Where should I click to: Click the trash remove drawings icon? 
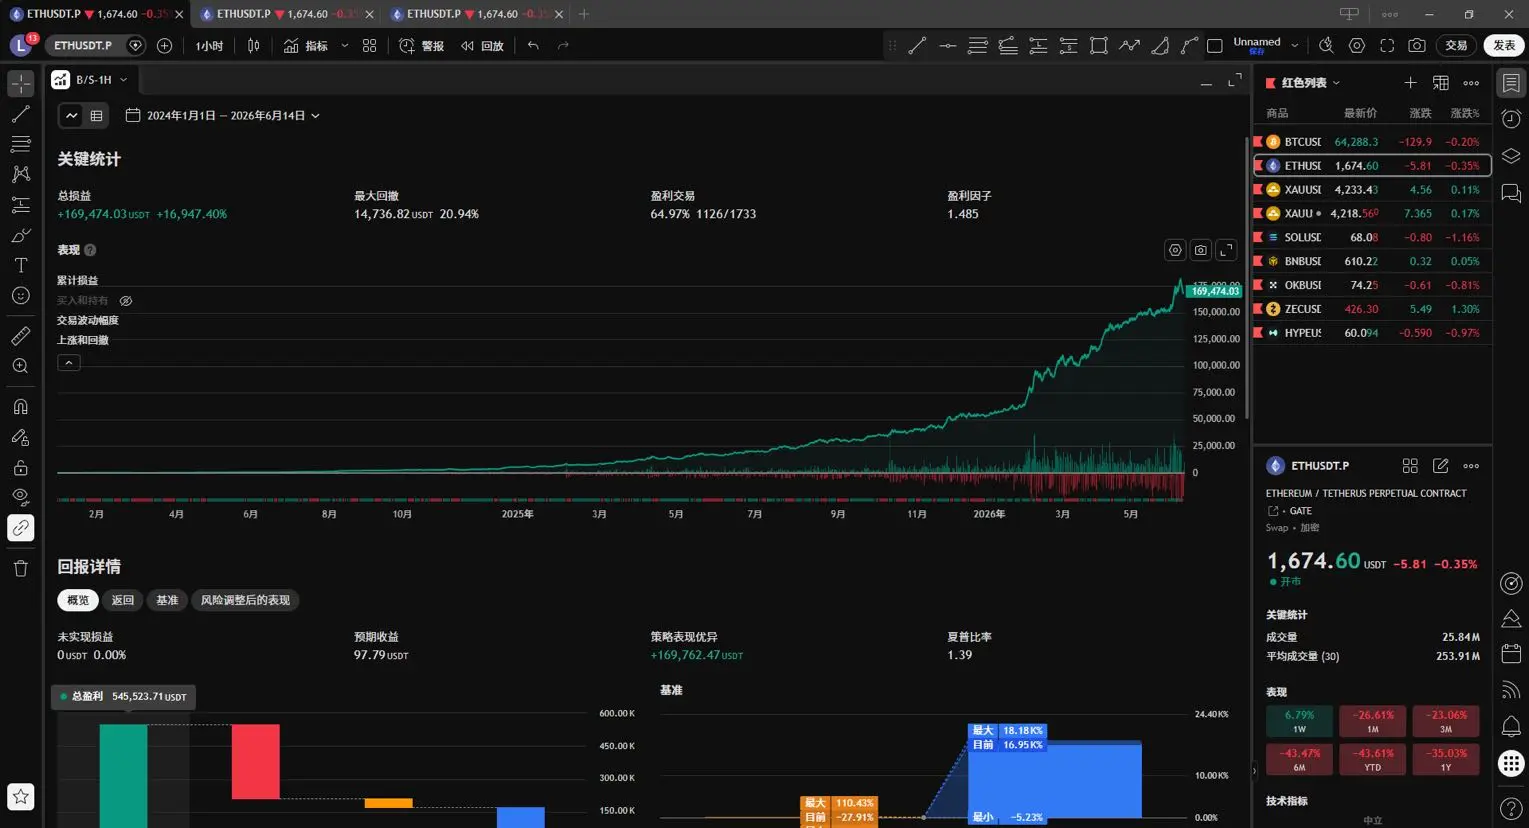pyautogui.click(x=21, y=568)
